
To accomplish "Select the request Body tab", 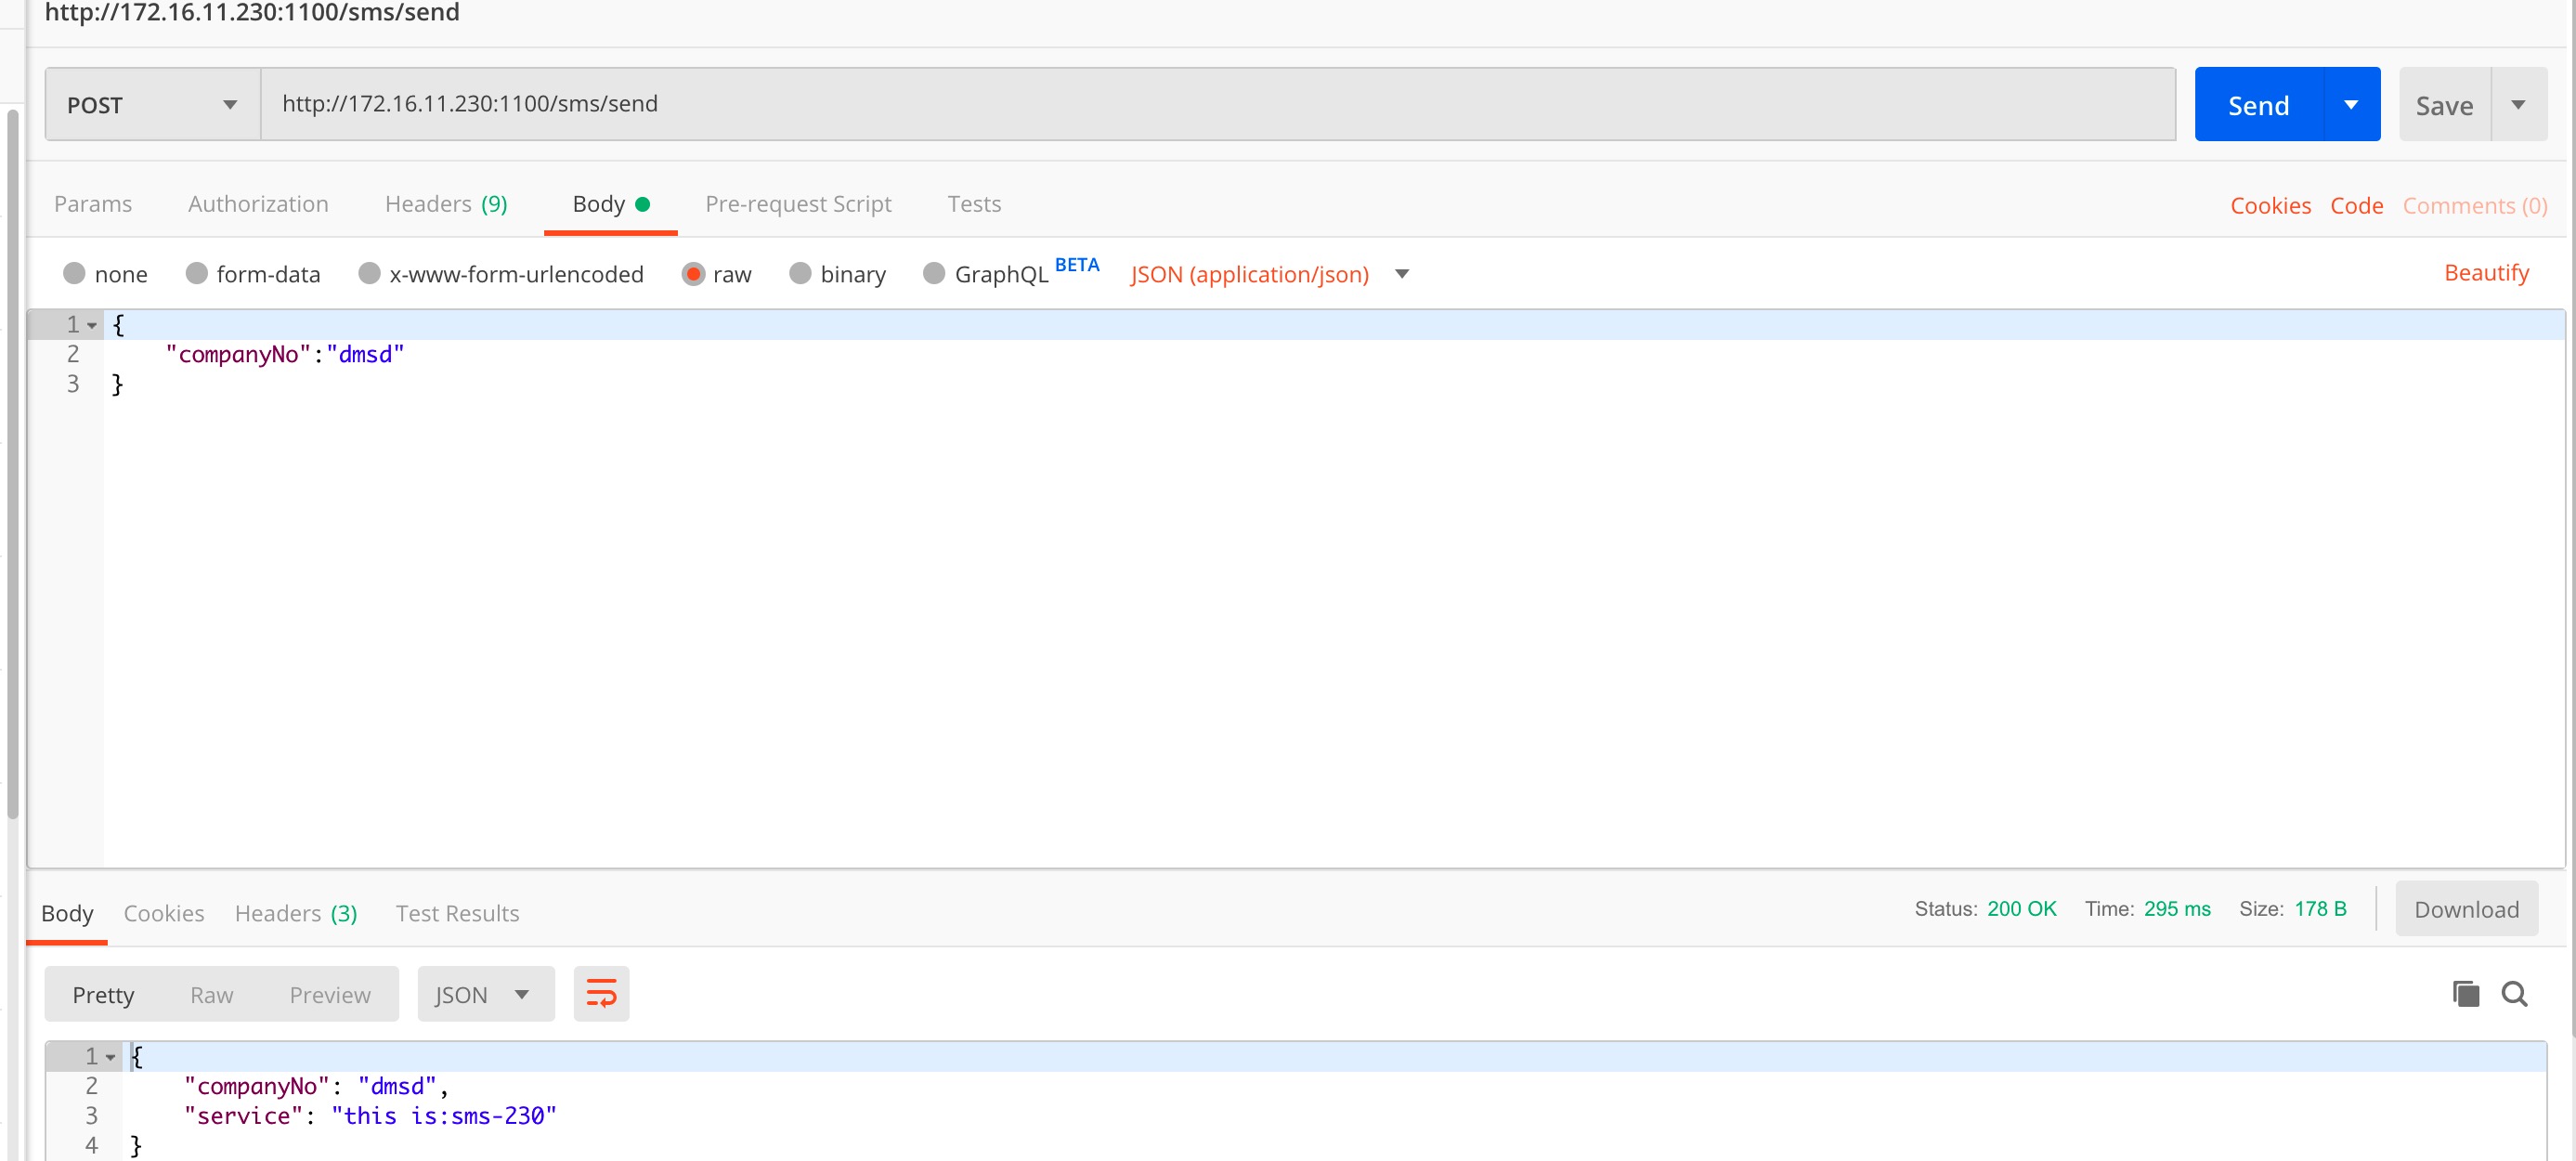I will click(610, 204).
